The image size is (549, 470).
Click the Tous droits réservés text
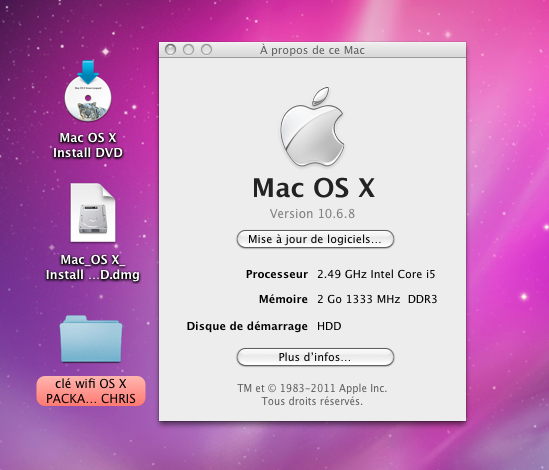pos(312,401)
